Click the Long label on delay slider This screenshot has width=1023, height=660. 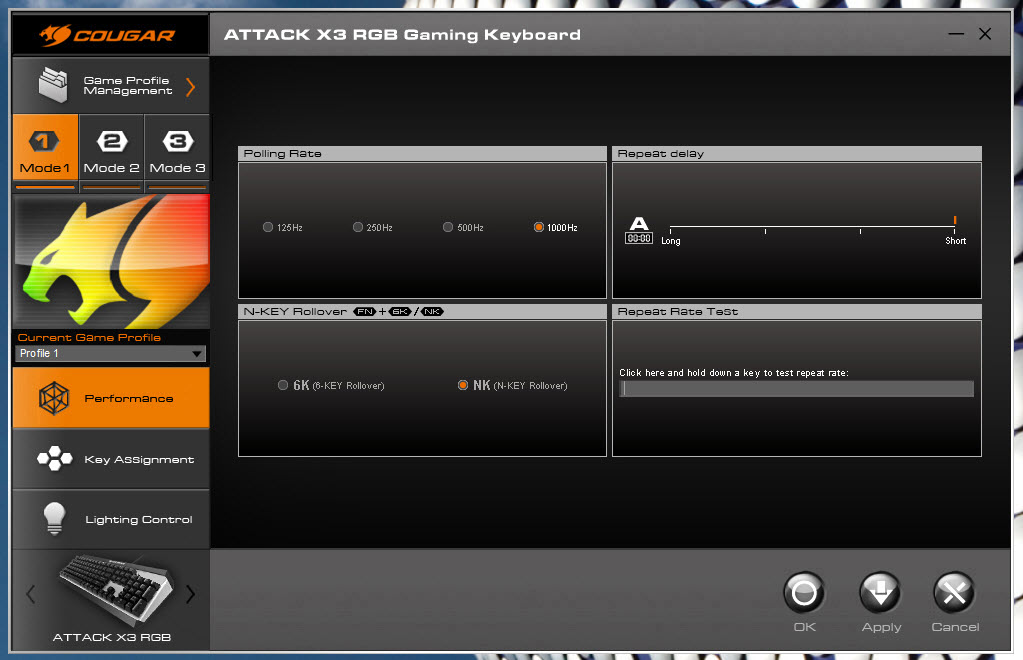[x=671, y=241]
